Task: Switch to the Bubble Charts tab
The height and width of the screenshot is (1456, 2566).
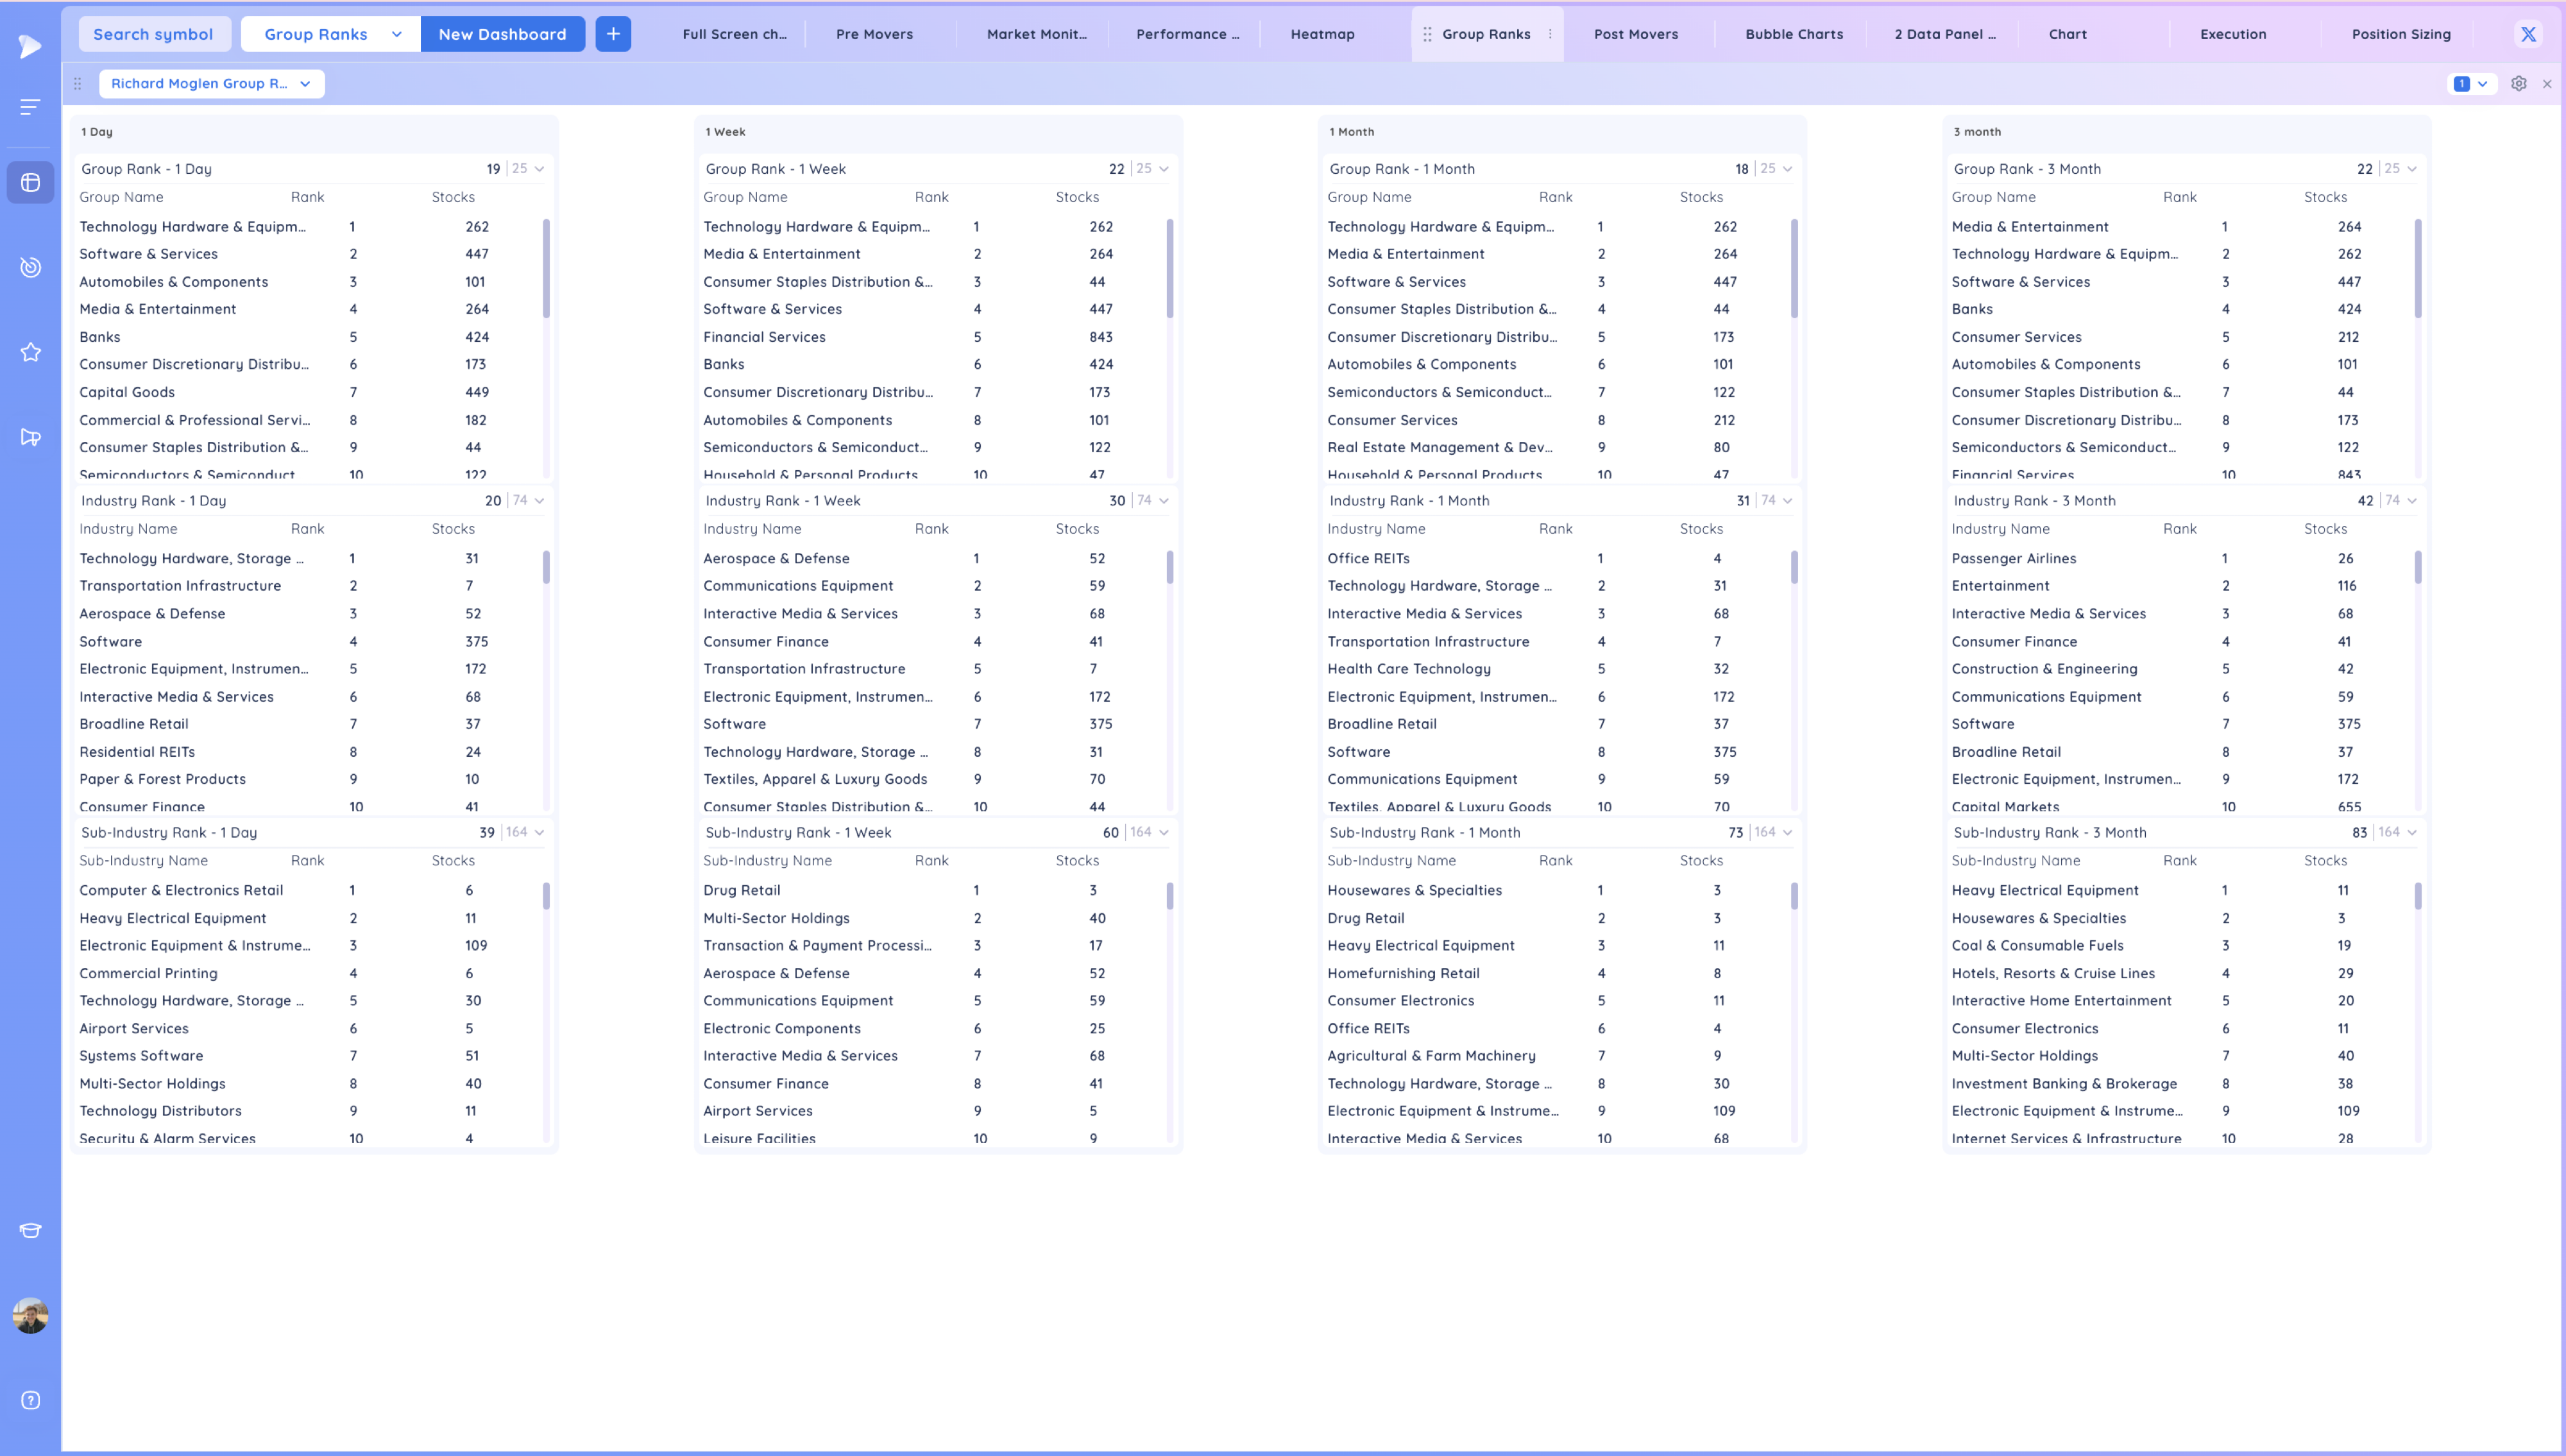Action: [1794, 34]
